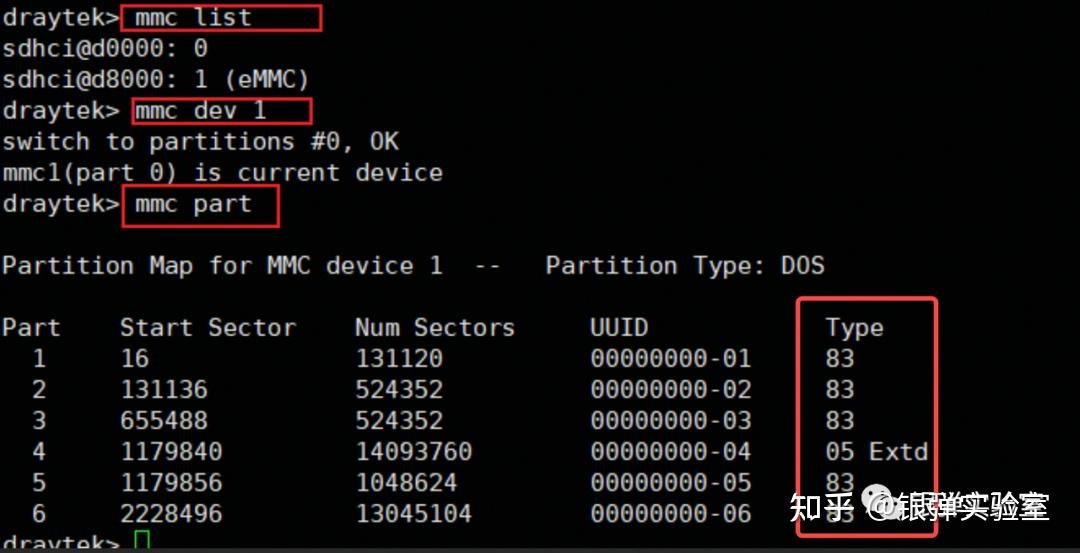This screenshot has height=553, width=1080.
Task: Click the "Part" column header
Action: tap(31, 328)
